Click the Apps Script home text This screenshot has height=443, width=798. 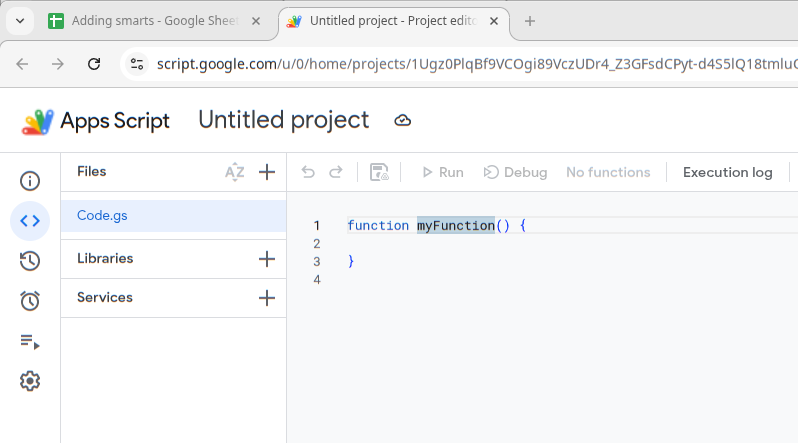tap(115, 121)
